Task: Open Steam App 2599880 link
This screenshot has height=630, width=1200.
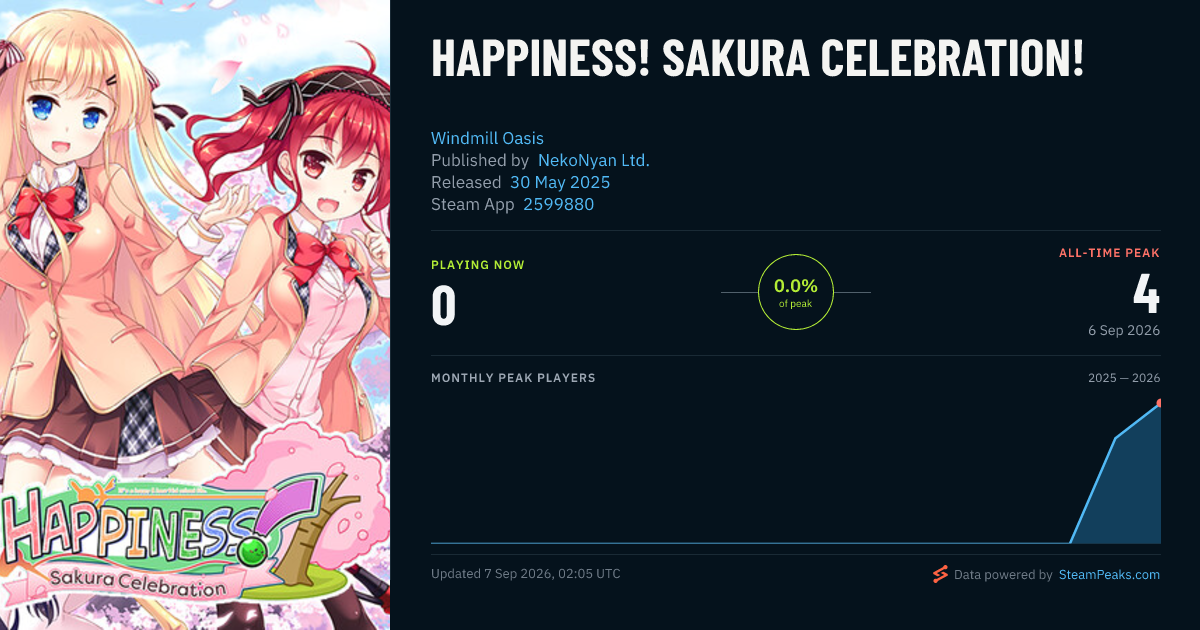Action: click(x=559, y=204)
